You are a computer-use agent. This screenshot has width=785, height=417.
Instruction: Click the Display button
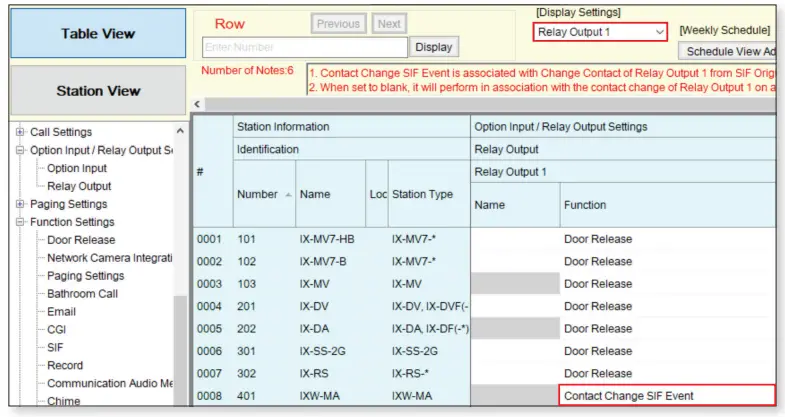tap(434, 47)
